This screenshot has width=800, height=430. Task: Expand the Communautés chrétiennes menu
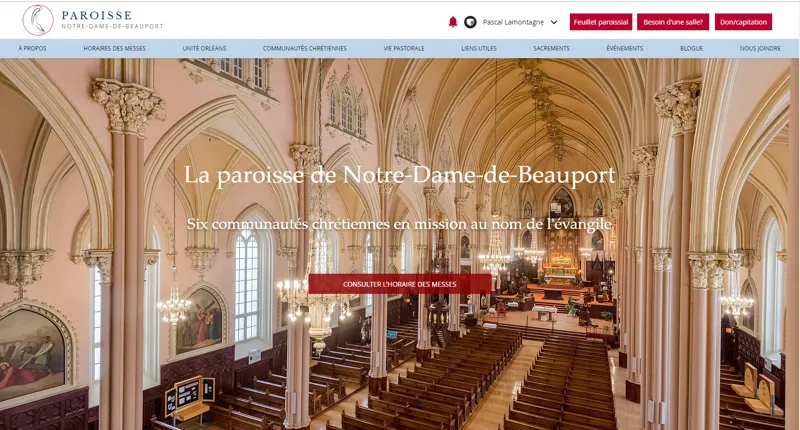pyautogui.click(x=305, y=48)
